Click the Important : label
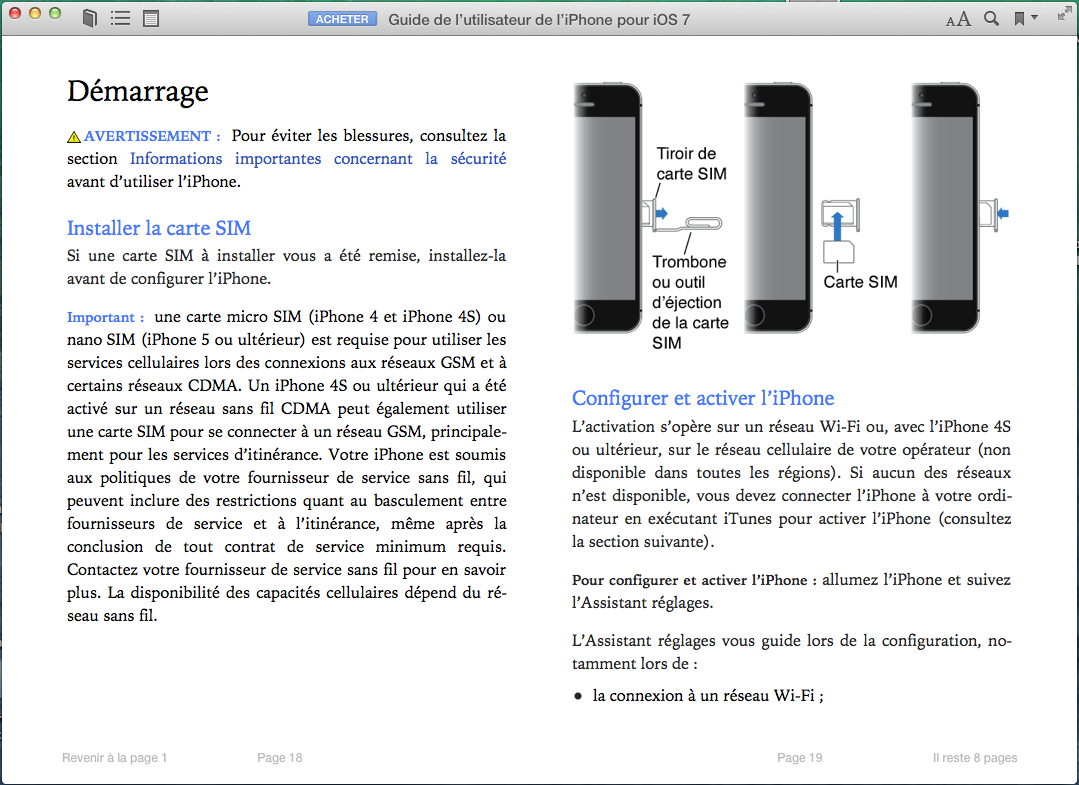The width and height of the screenshot is (1079, 785). (105, 317)
